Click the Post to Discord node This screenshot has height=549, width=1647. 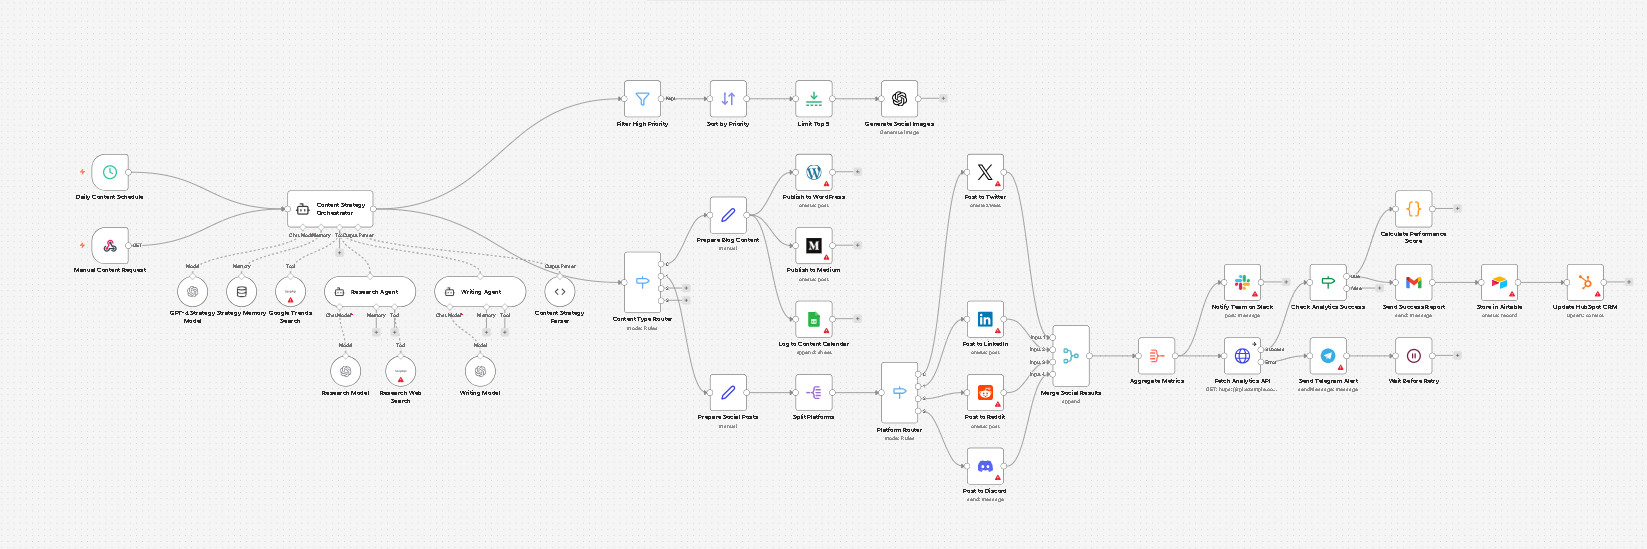(x=985, y=466)
